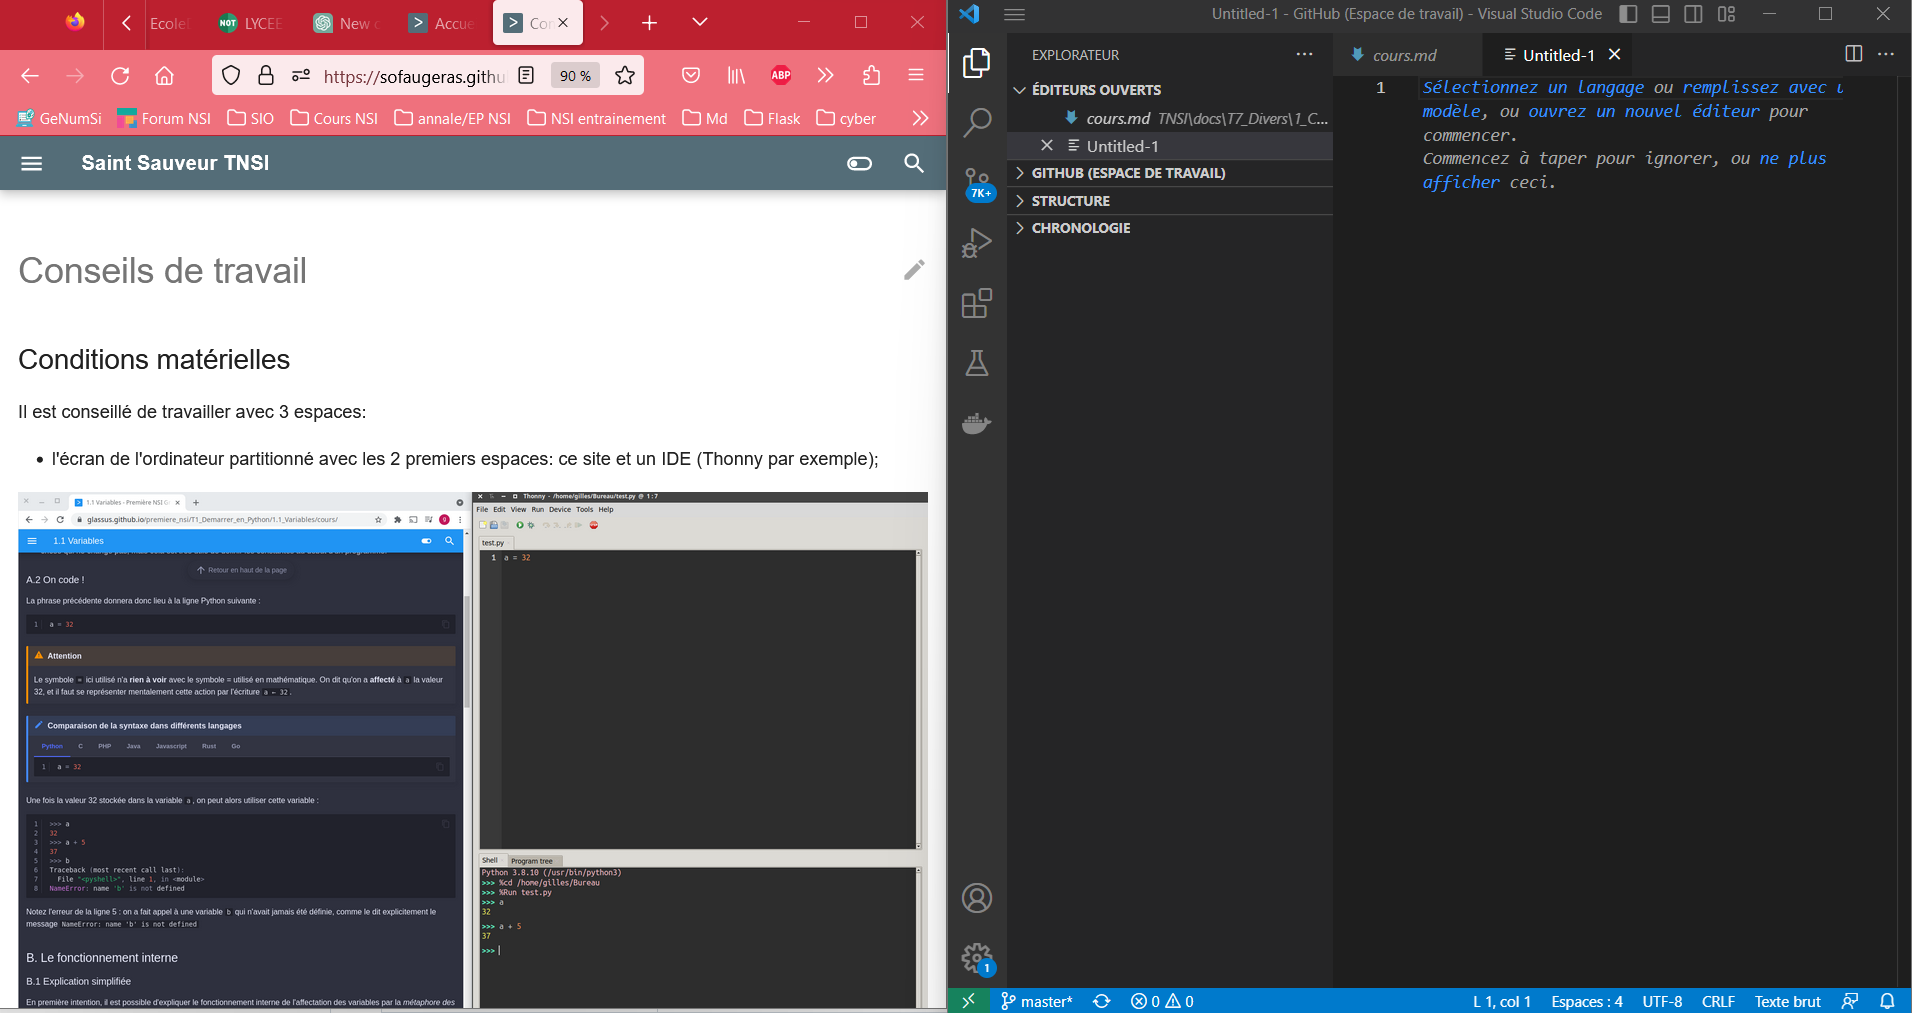The height and width of the screenshot is (1013, 1912).
Task: Toggle dark mode switch on Saint Sauveur site
Action: tap(859, 163)
